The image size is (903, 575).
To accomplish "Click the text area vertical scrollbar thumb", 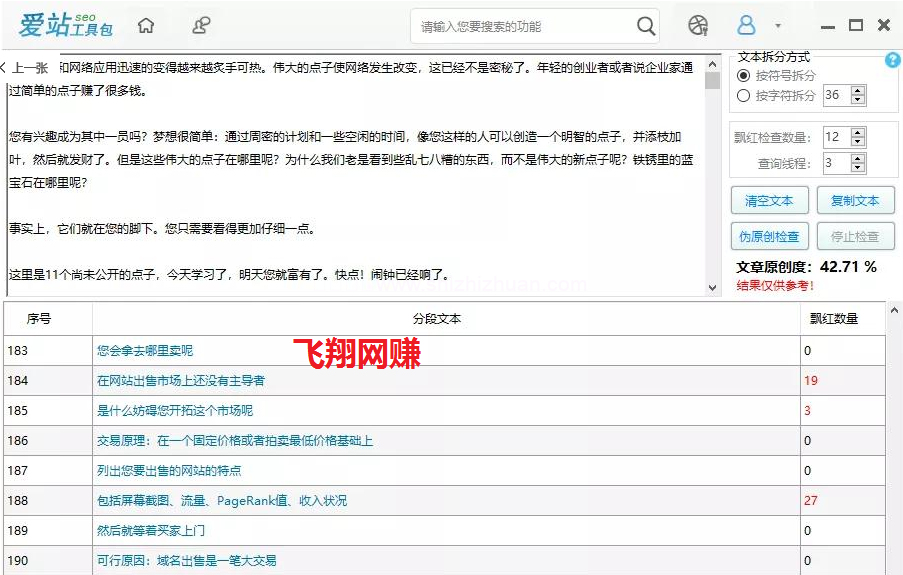I will 712,81.
